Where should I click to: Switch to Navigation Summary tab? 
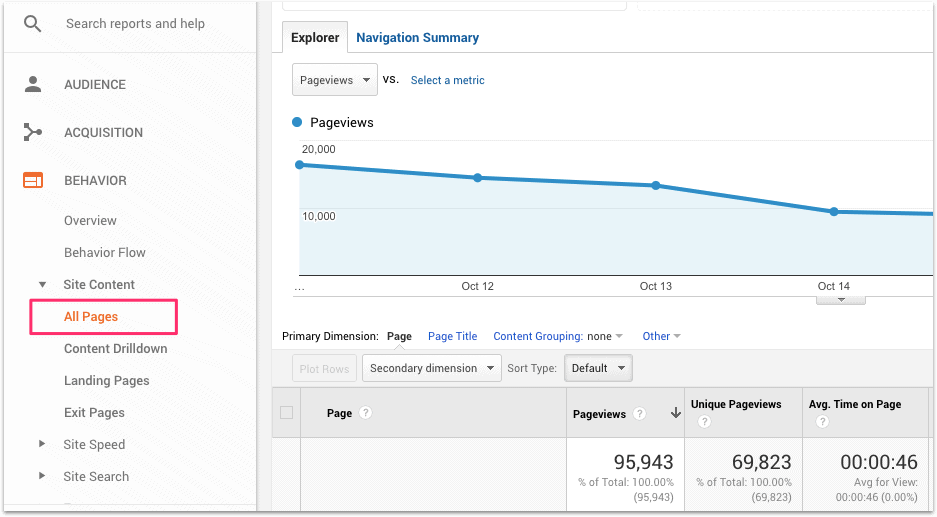click(417, 38)
